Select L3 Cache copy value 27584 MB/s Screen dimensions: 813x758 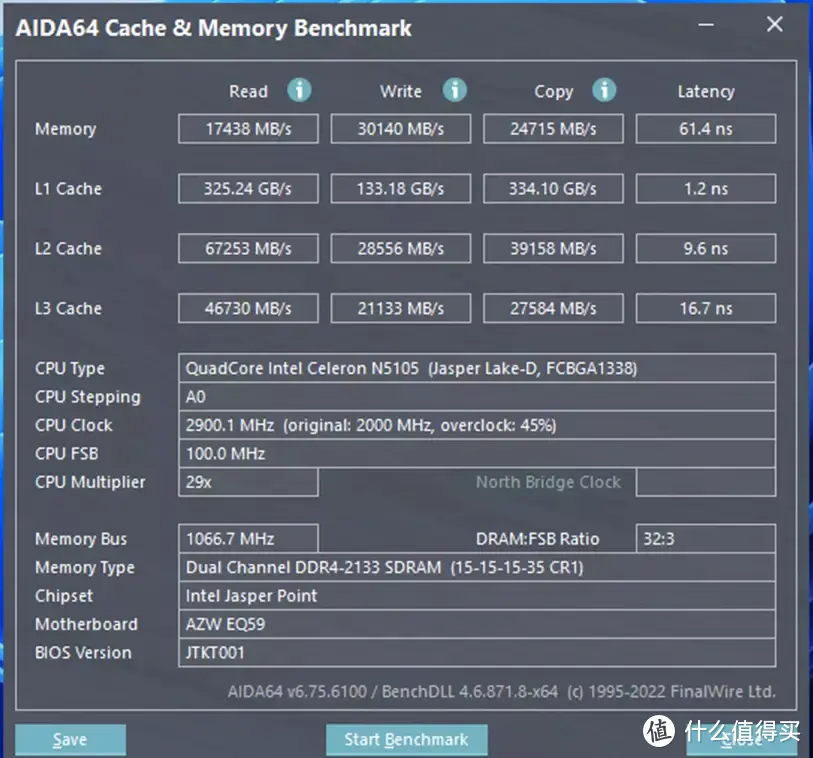553,308
